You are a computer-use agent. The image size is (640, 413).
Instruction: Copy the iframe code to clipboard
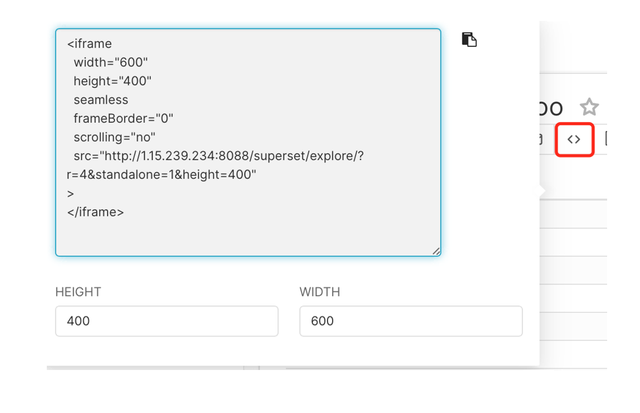pyautogui.click(x=469, y=40)
